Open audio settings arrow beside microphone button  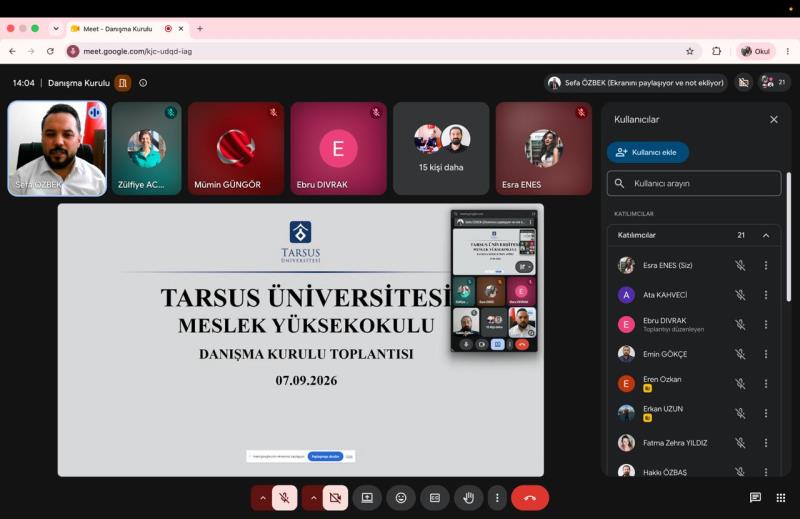coord(262,498)
